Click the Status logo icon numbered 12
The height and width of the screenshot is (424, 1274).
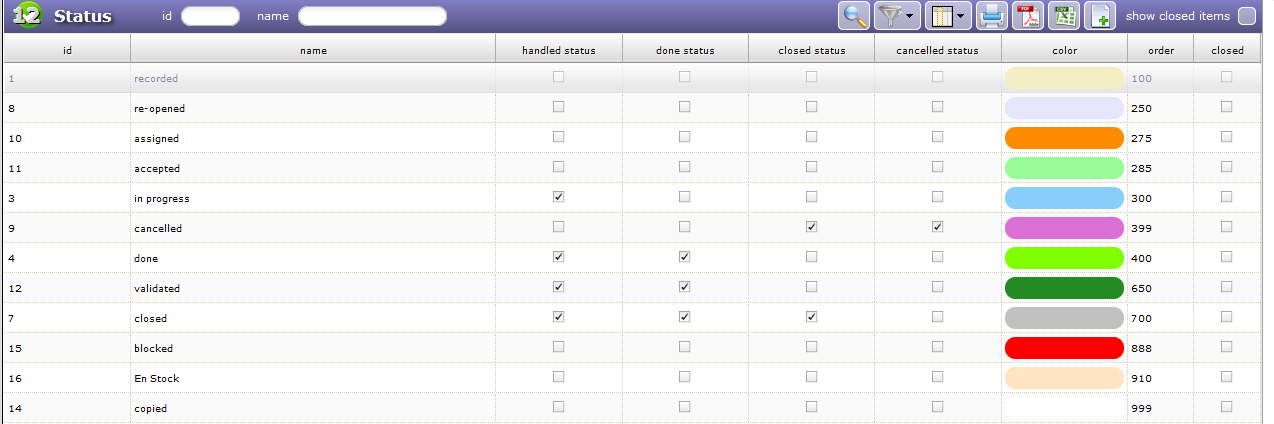[x=26, y=16]
